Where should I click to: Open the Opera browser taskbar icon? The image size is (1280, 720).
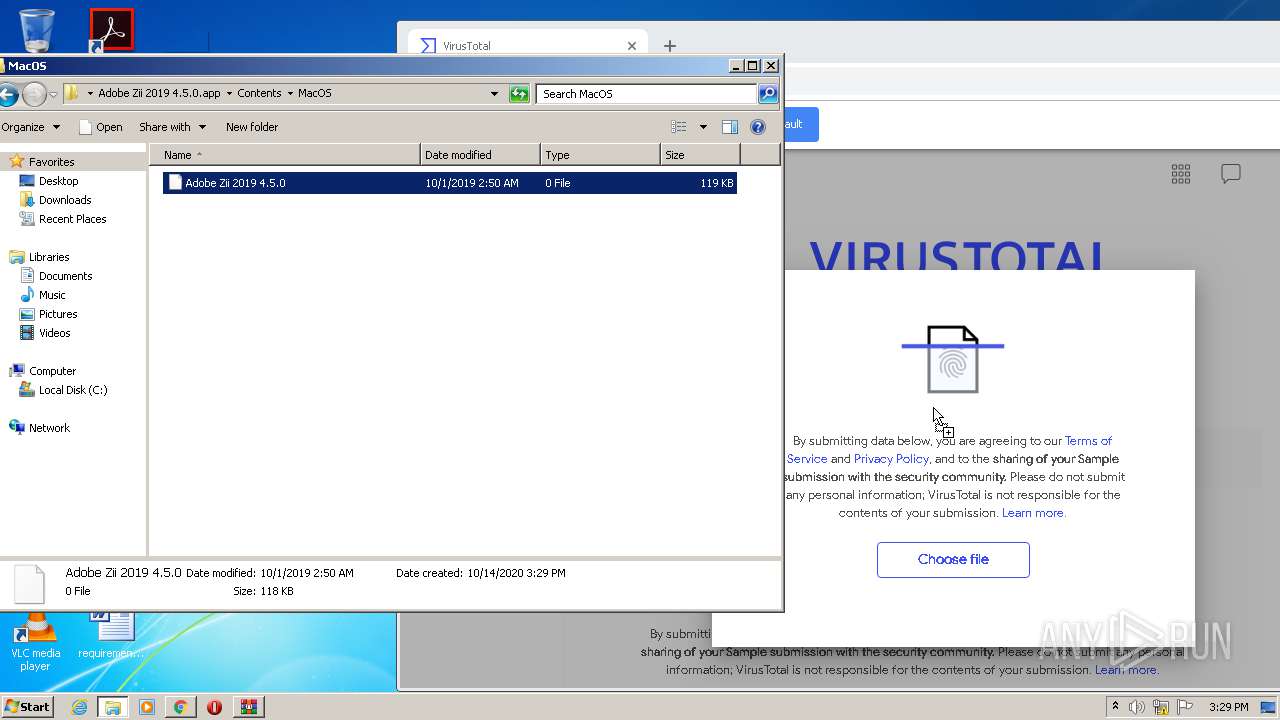click(214, 707)
